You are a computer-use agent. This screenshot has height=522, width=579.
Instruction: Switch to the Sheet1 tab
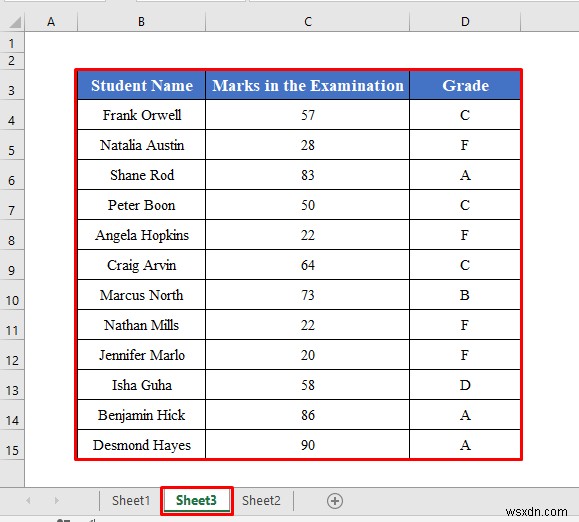click(131, 501)
